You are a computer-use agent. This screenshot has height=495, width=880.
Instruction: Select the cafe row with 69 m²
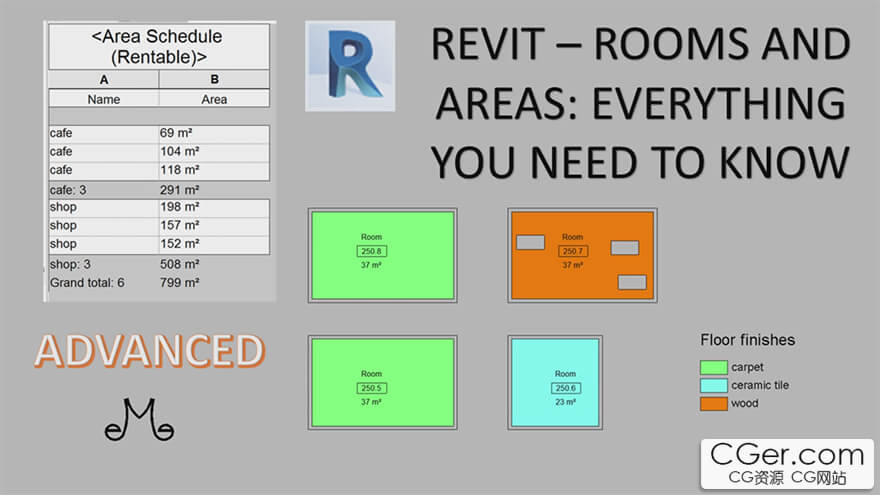[159, 134]
